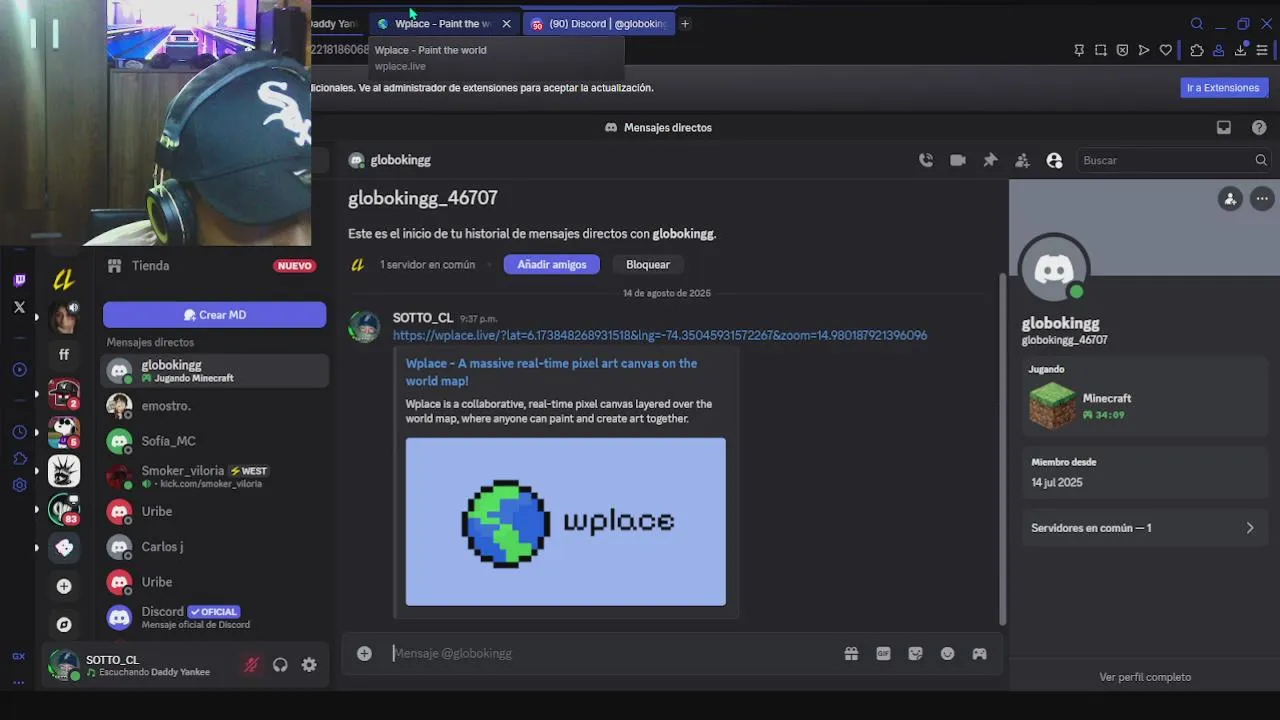Screen dimensions: 1280x720
Task: Open the wplace preview image
Action: click(x=566, y=522)
